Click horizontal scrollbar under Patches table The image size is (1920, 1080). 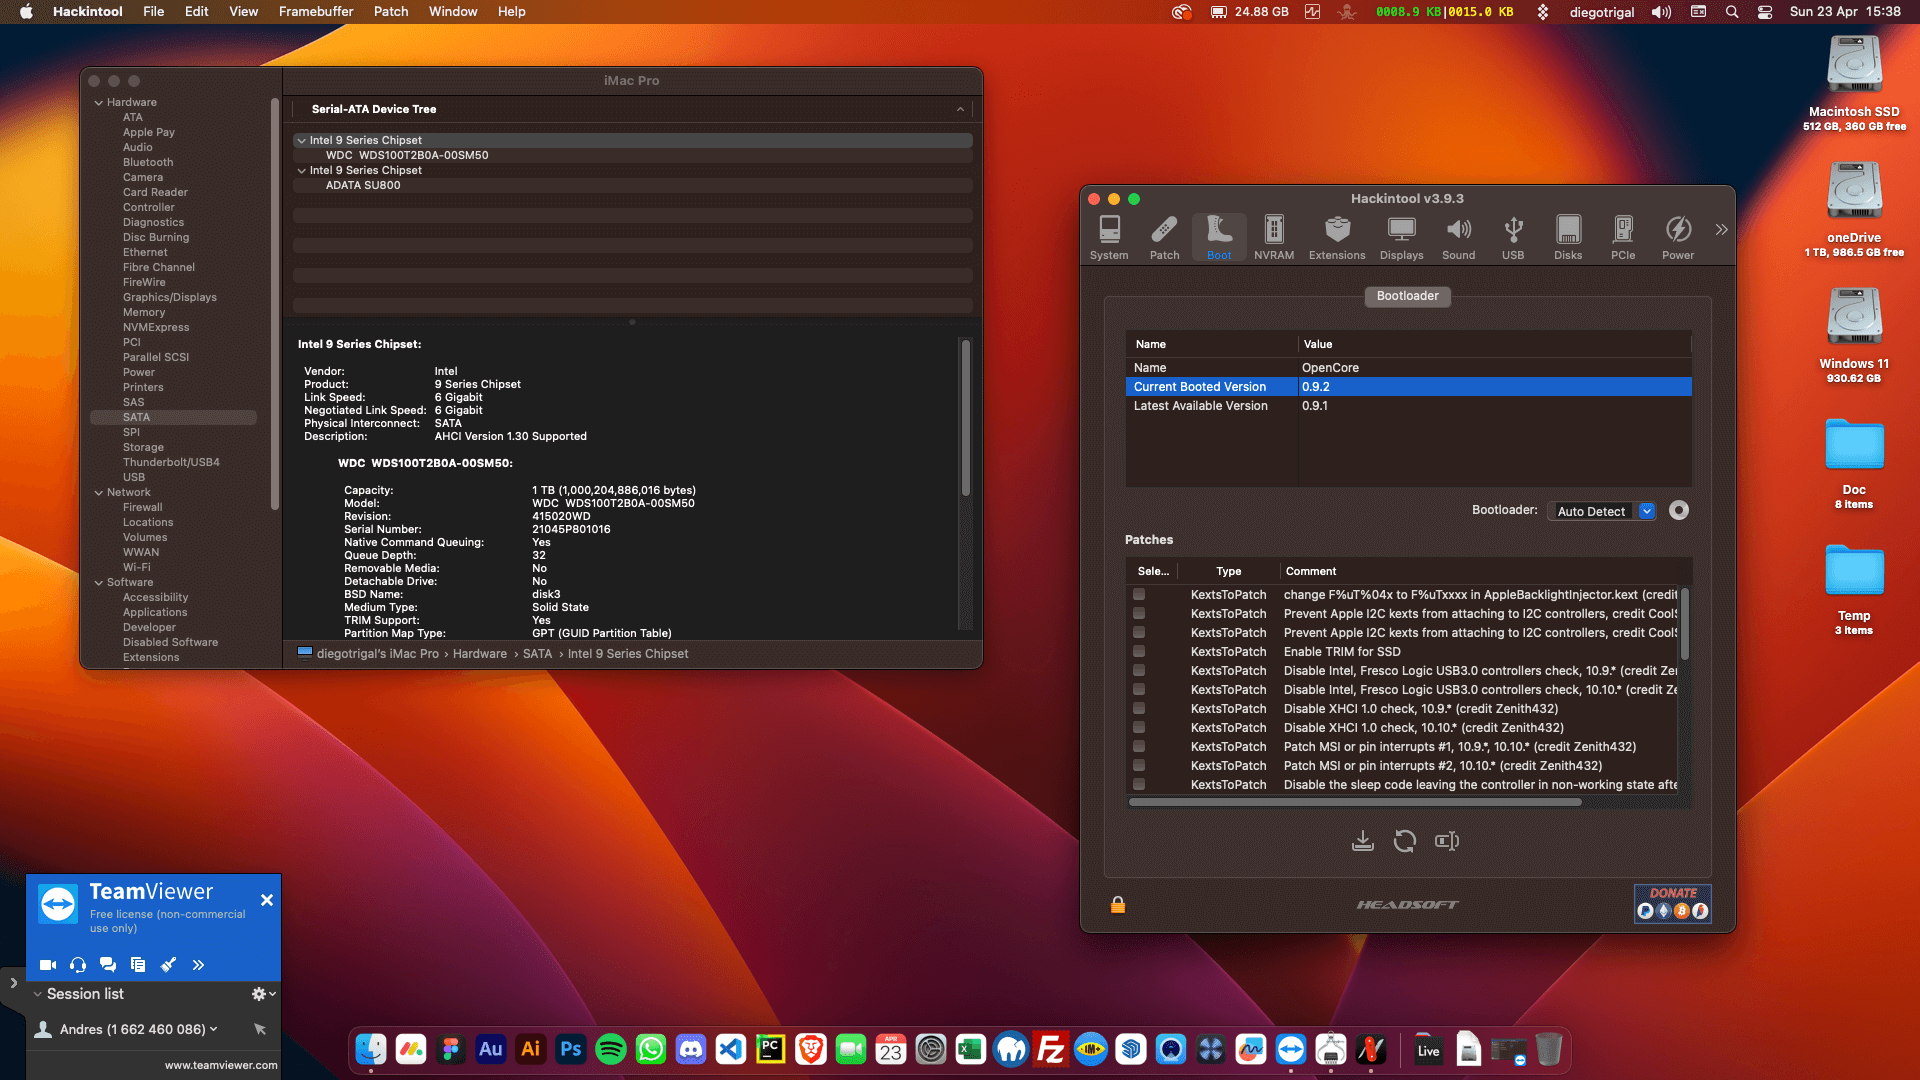pyautogui.click(x=1355, y=802)
